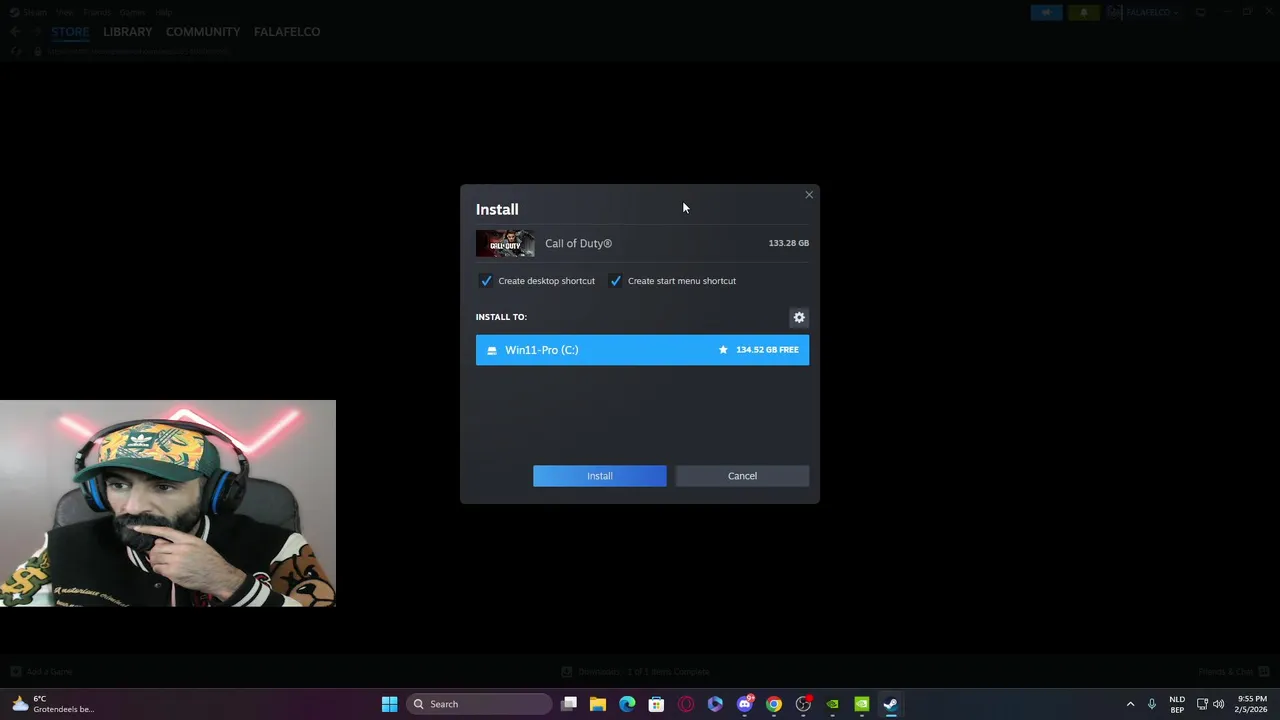This screenshot has height=720, width=1280.
Task: Open the Steam COMMUNITY tab
Action: pyautogui.click(x=203, y=32)
